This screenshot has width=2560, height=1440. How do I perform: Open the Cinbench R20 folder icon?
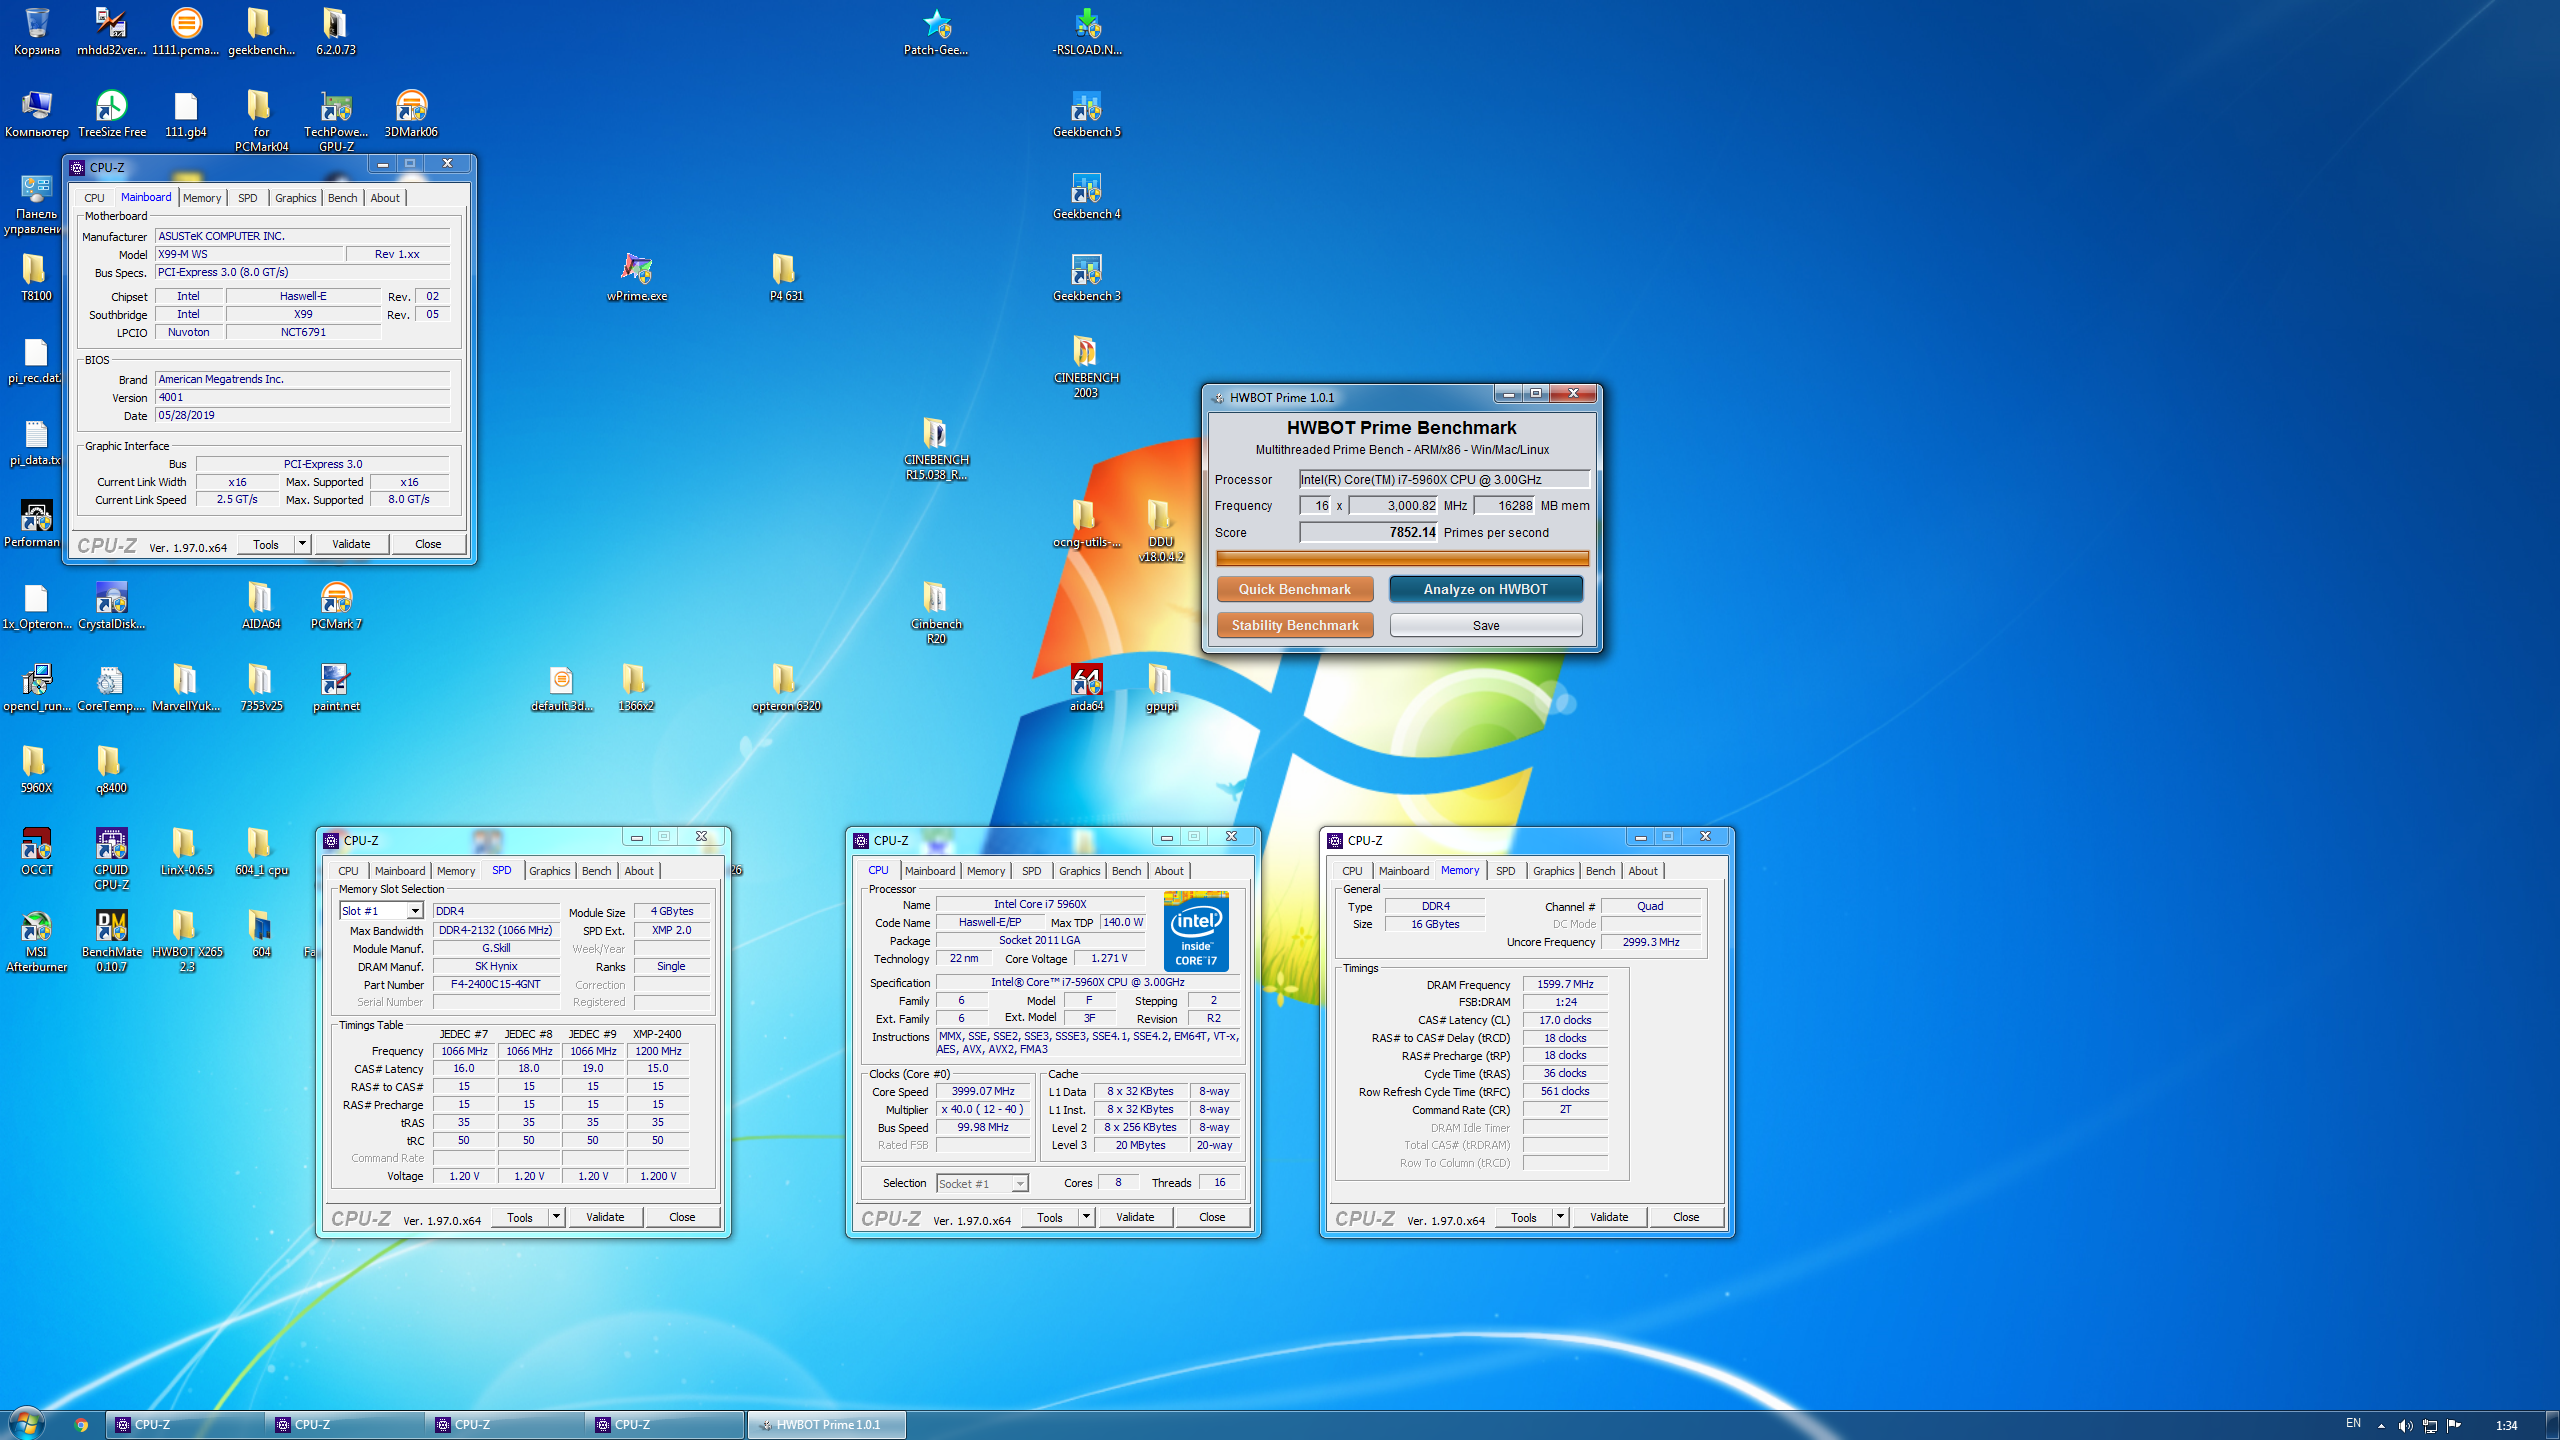pos(936,612)
